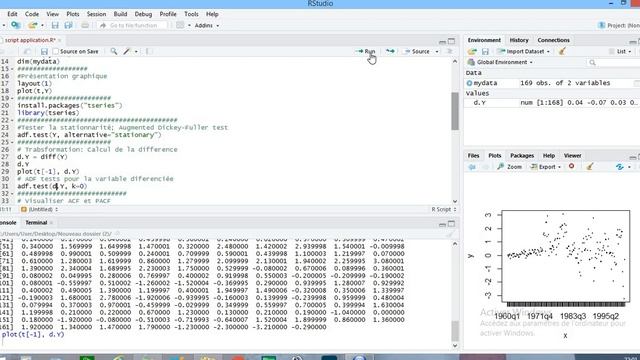Image resolution: width=640 pixels, height=360 pixels.
Task: Refresh current plot icon
Action: point(620,167)
